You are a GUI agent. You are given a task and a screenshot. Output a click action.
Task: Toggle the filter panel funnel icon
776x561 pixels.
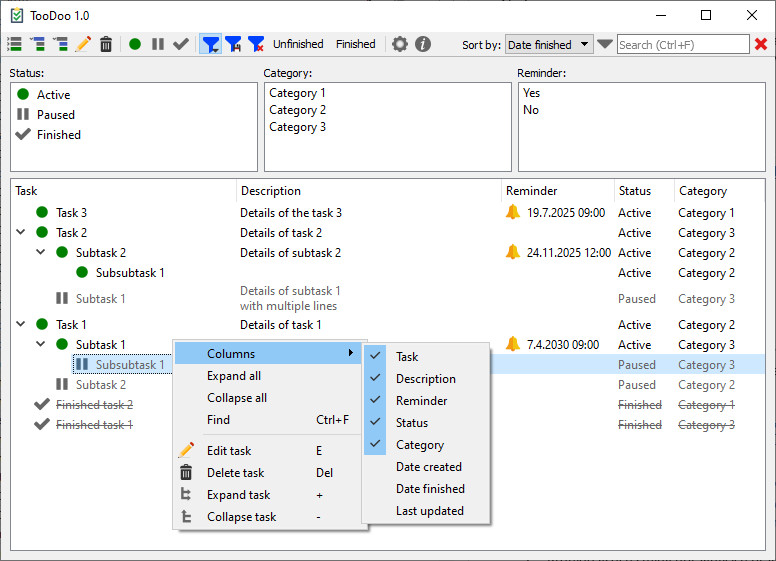tap(211, 44)
